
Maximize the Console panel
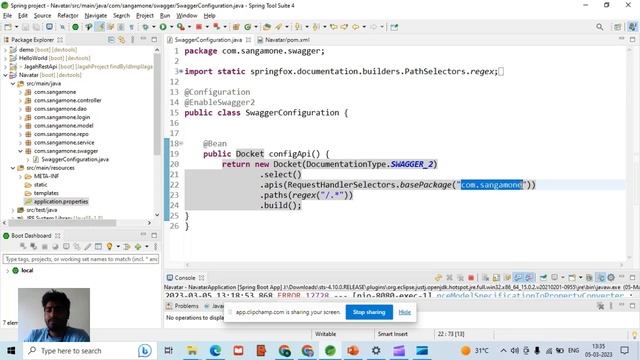(632, 278)
